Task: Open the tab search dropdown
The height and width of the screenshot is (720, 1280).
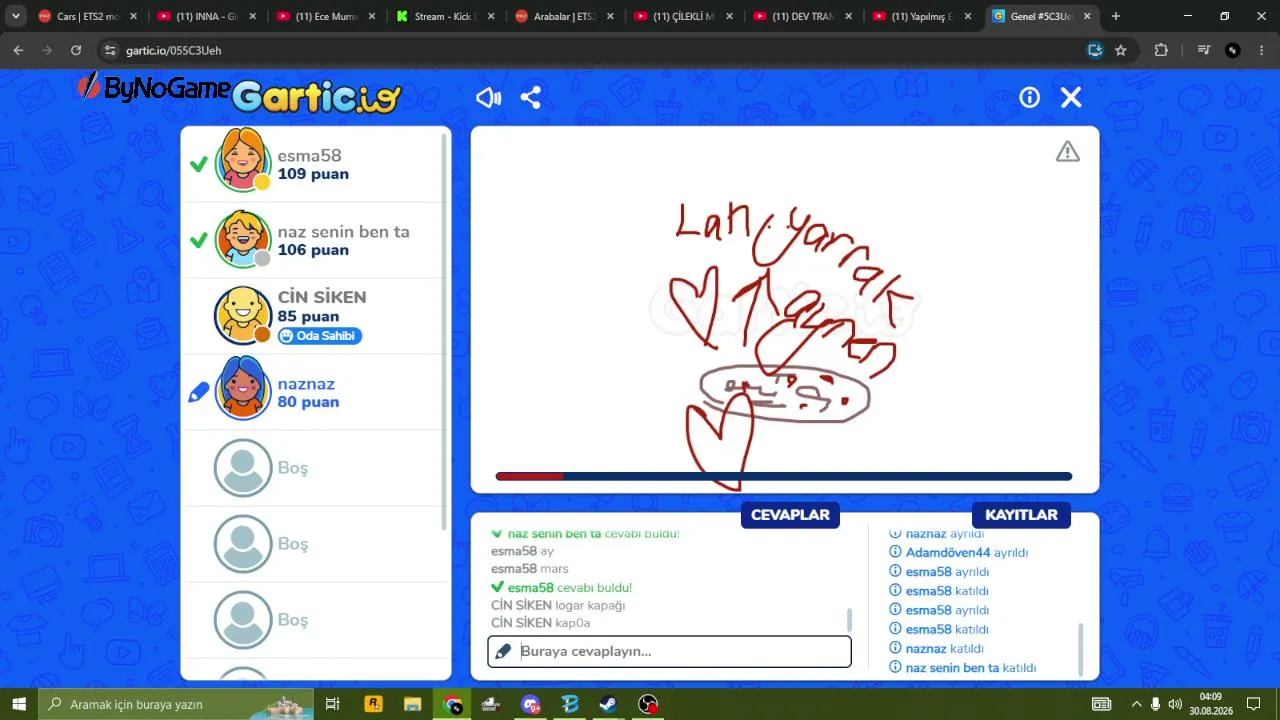Action: 15,16
